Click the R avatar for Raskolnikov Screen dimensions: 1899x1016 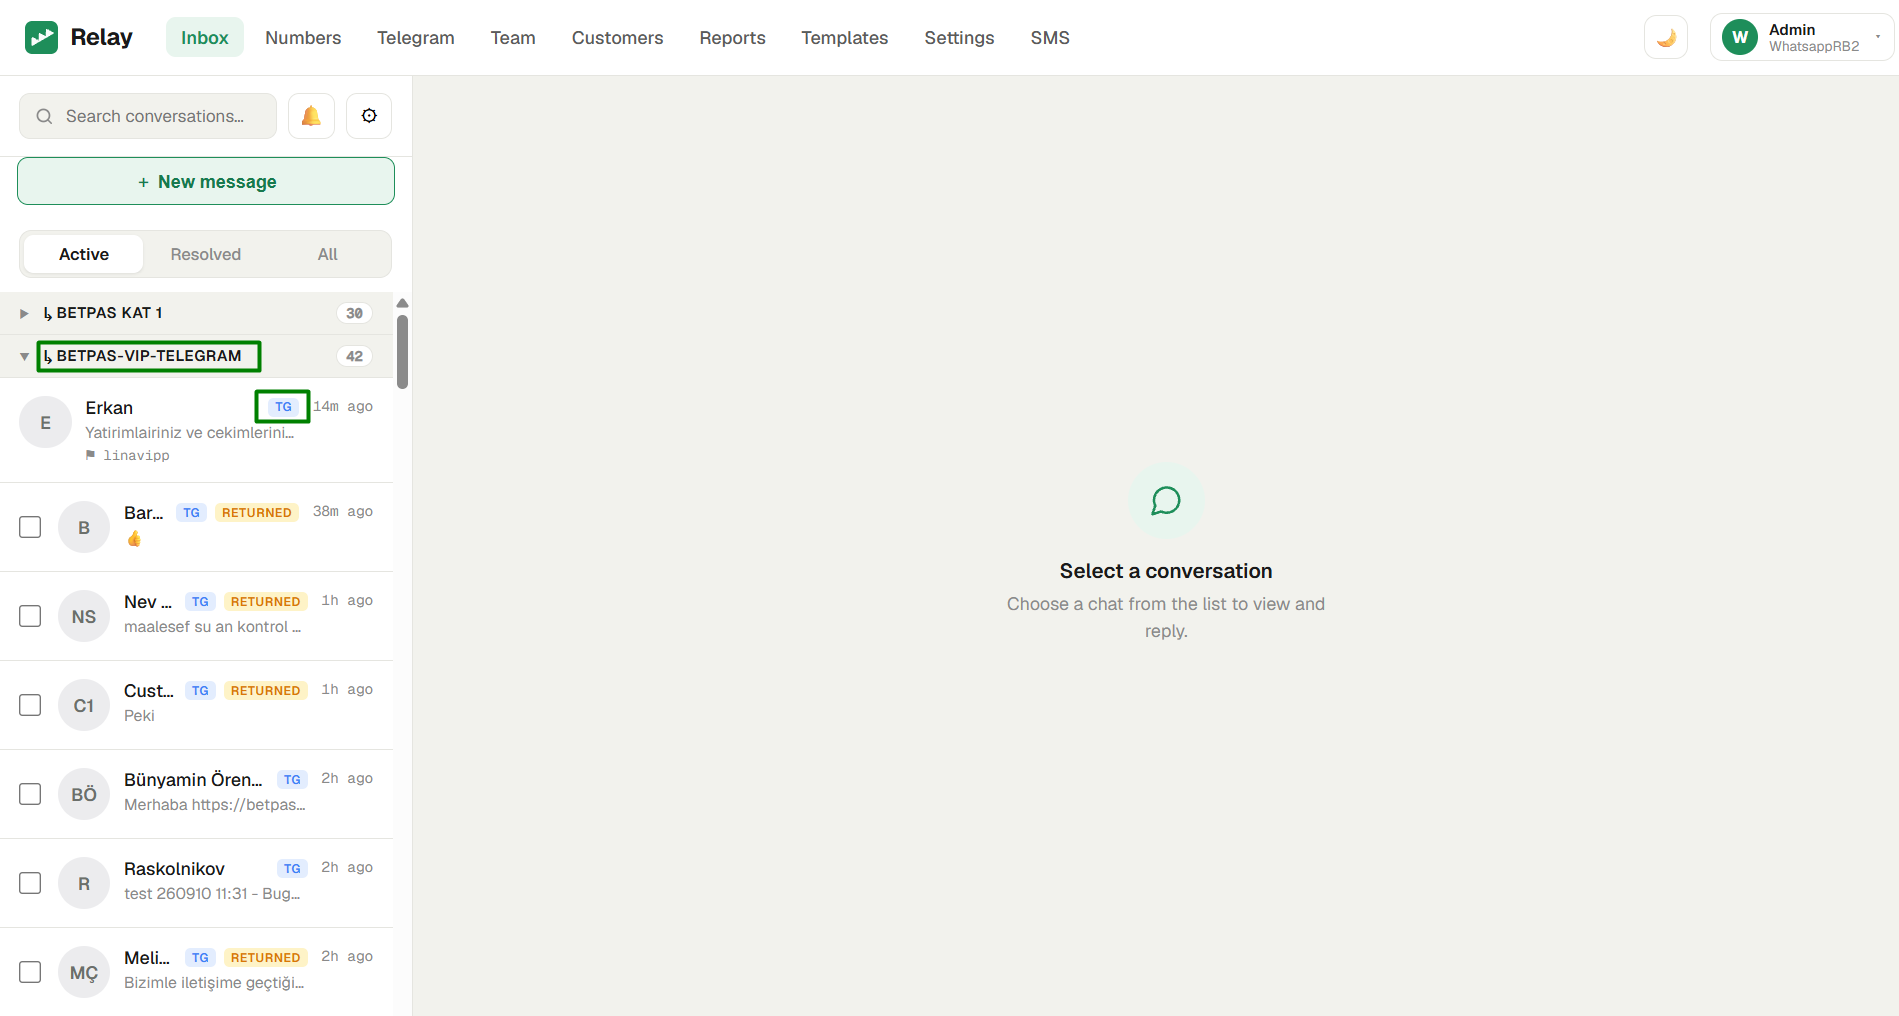84,883
